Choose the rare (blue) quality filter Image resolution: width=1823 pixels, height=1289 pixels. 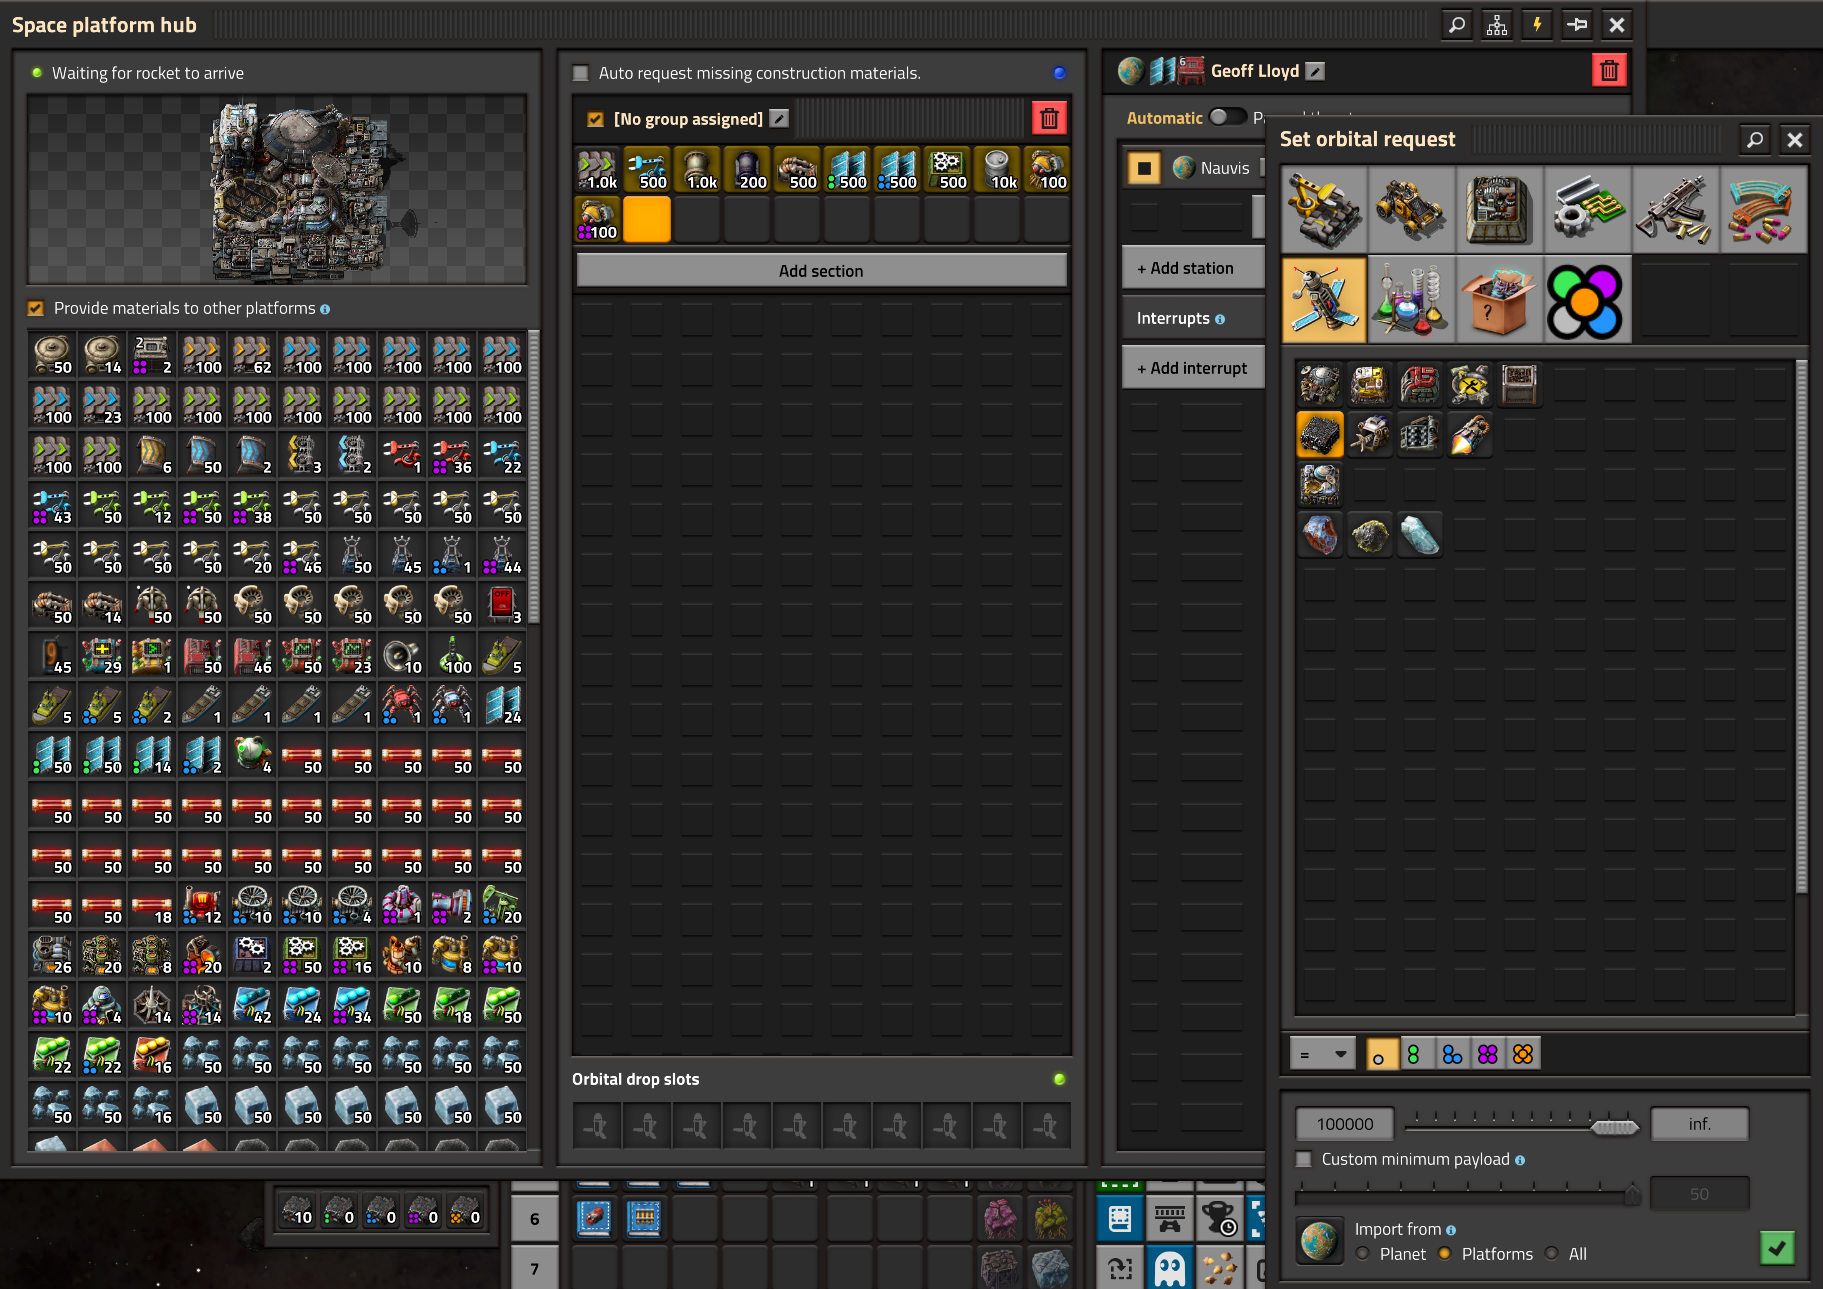(1452, 1053)
